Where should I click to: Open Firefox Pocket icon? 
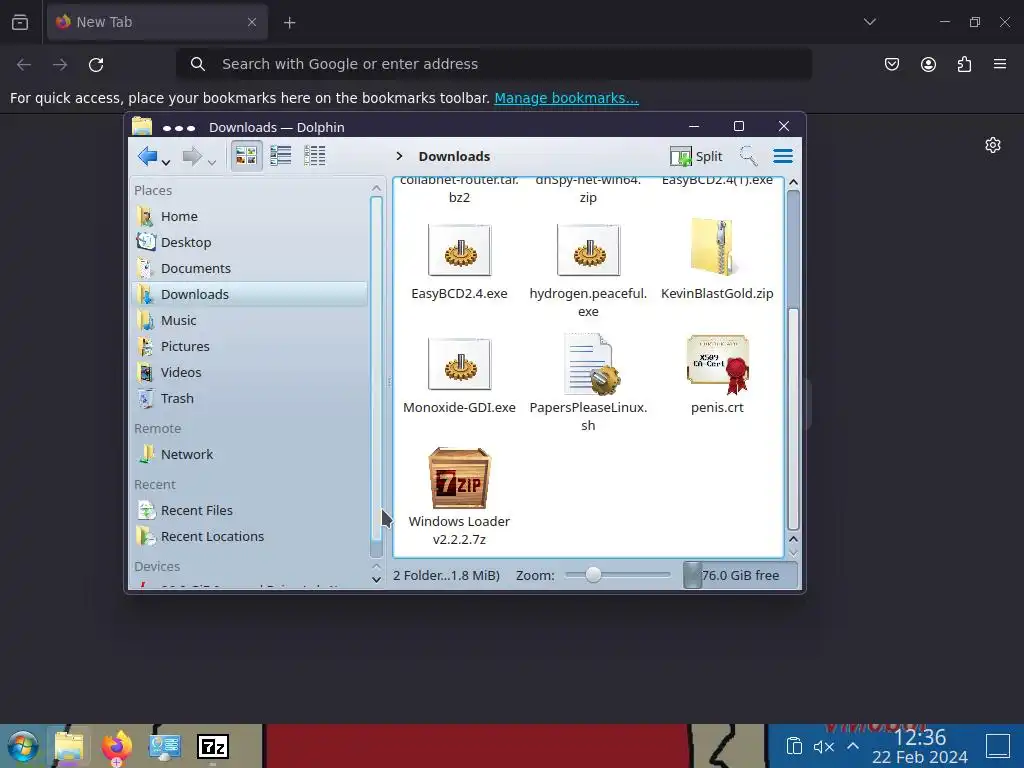click(891, 64)
